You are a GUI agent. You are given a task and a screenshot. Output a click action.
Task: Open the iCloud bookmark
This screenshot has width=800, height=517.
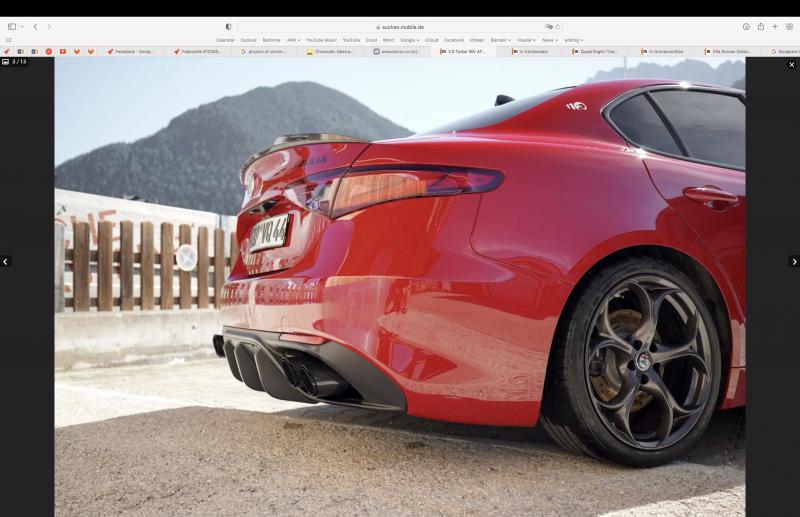coord(431,40)
